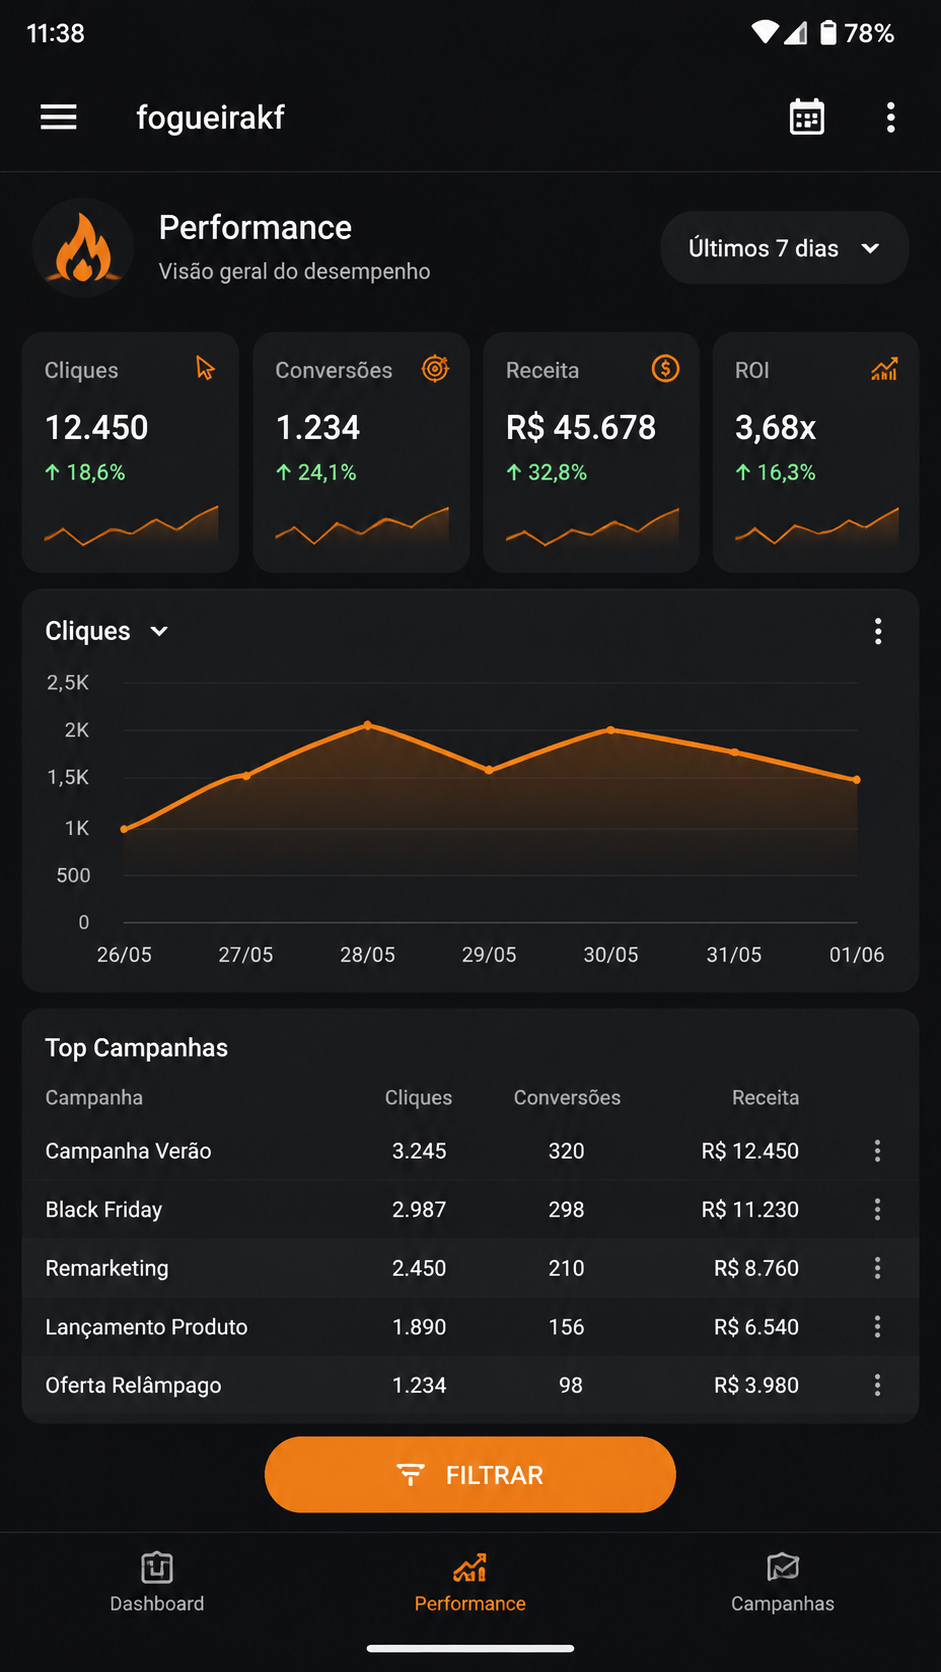Tap the Lançamento Produto campaign name
Screen dimensions: 941x1672
(x=146, y=1327)
